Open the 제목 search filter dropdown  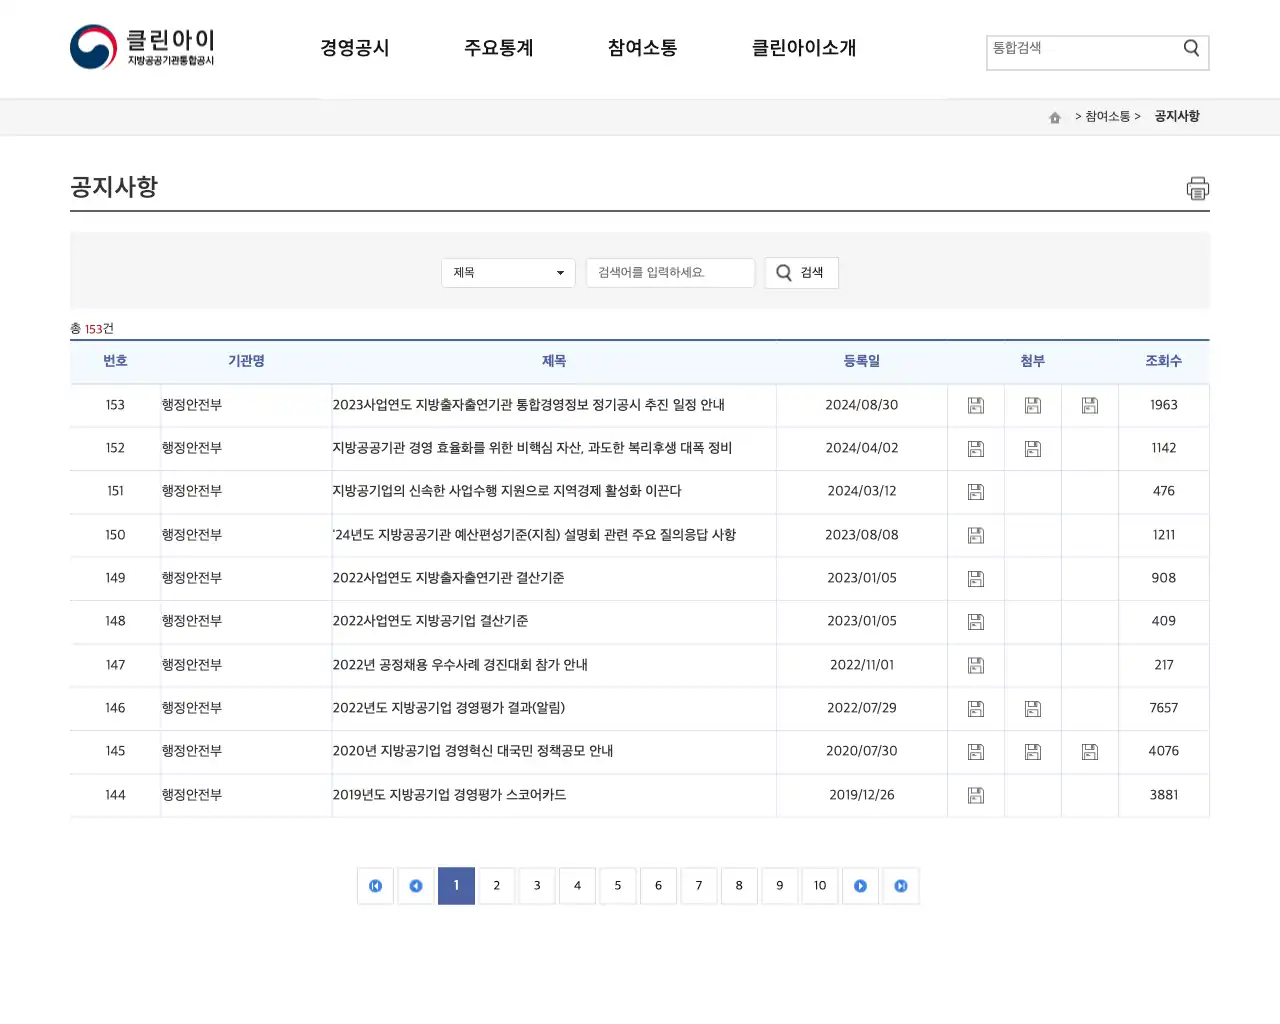coord(507,272)
